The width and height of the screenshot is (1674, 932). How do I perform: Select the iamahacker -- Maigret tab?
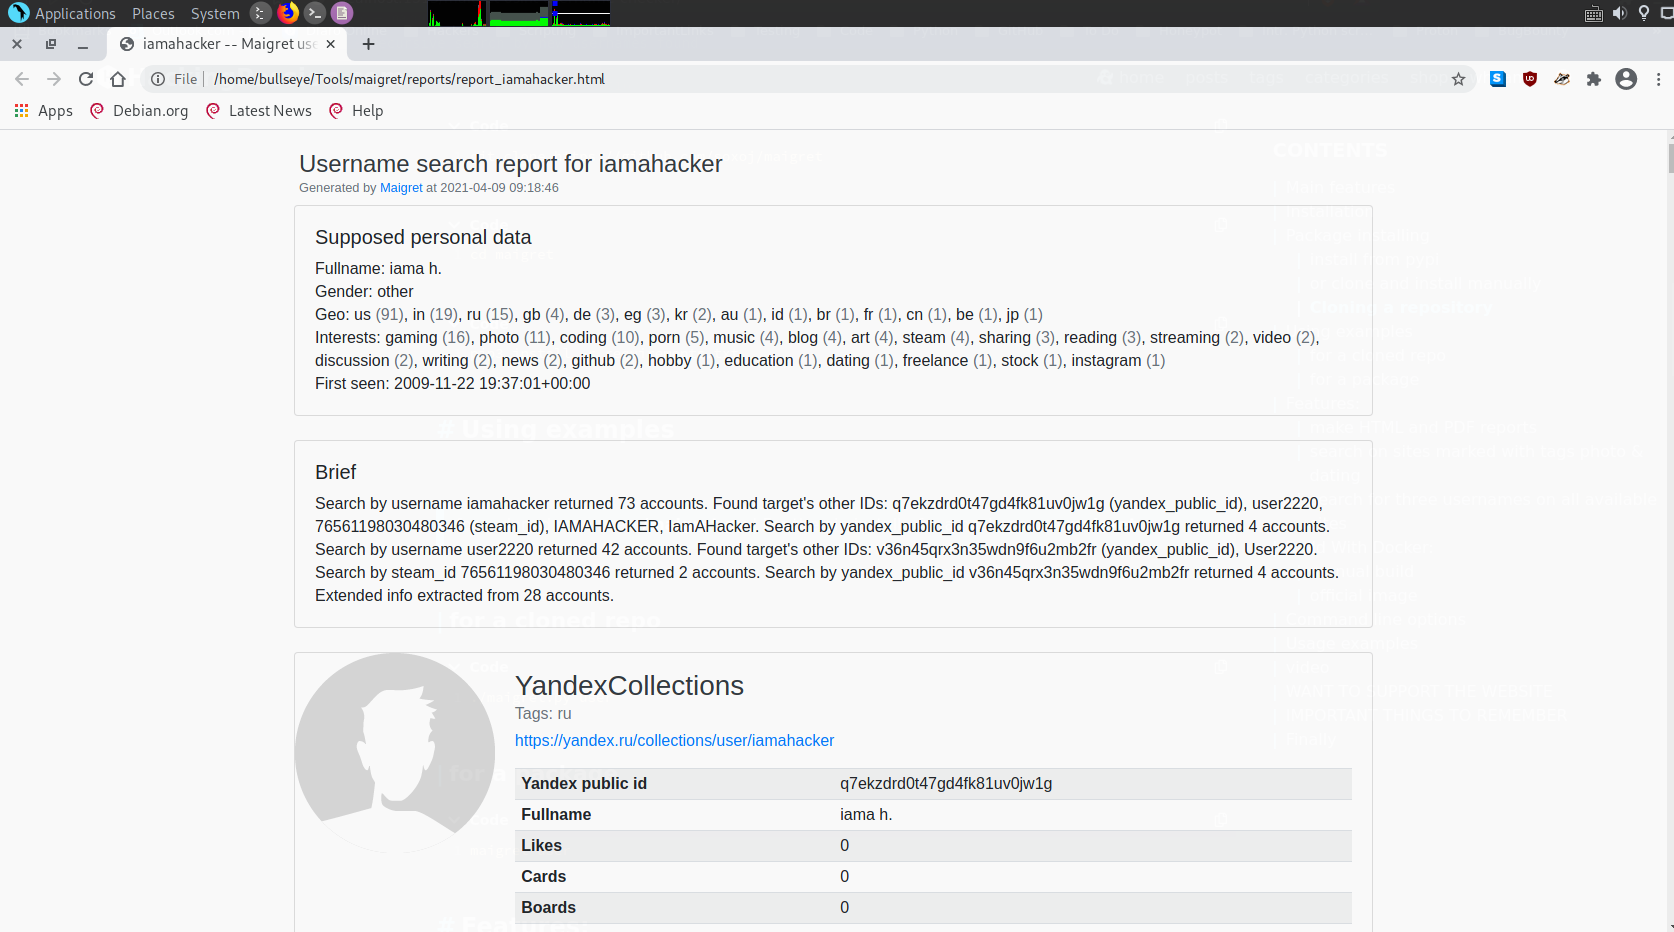pos(228,44)
